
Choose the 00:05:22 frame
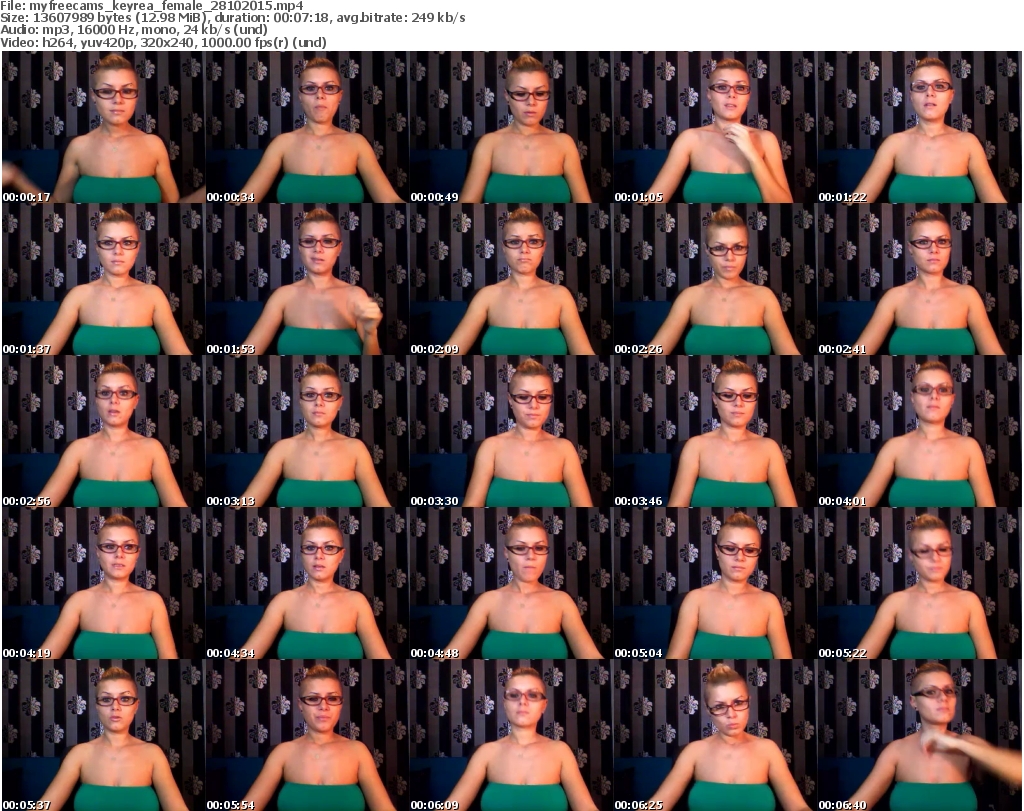(919, 584)
